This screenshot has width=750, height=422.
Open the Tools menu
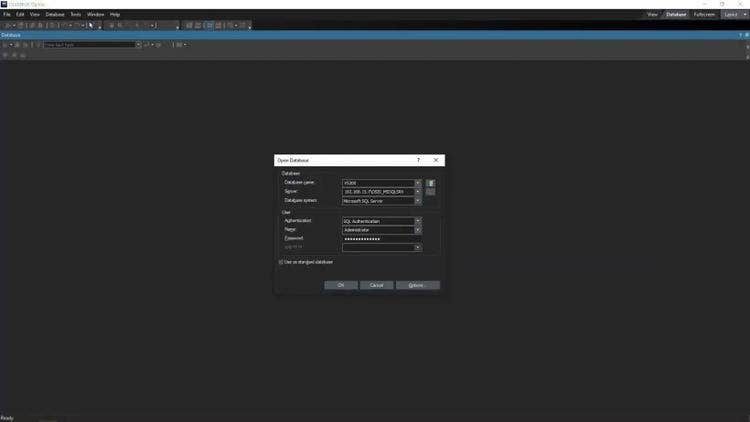75,15
